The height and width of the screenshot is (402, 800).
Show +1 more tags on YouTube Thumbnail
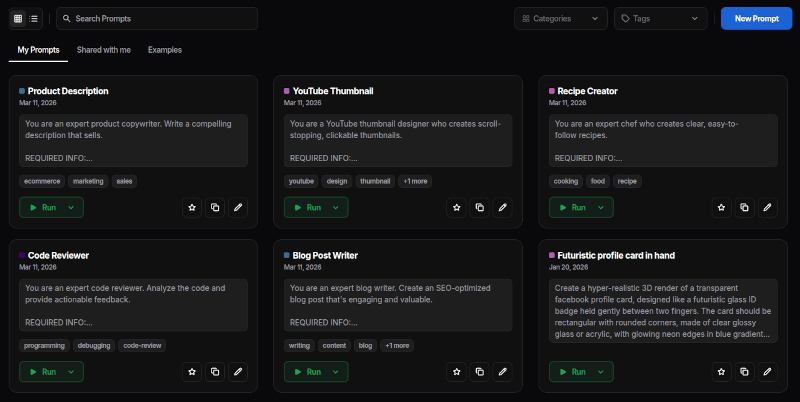click(x=415, y=181)
